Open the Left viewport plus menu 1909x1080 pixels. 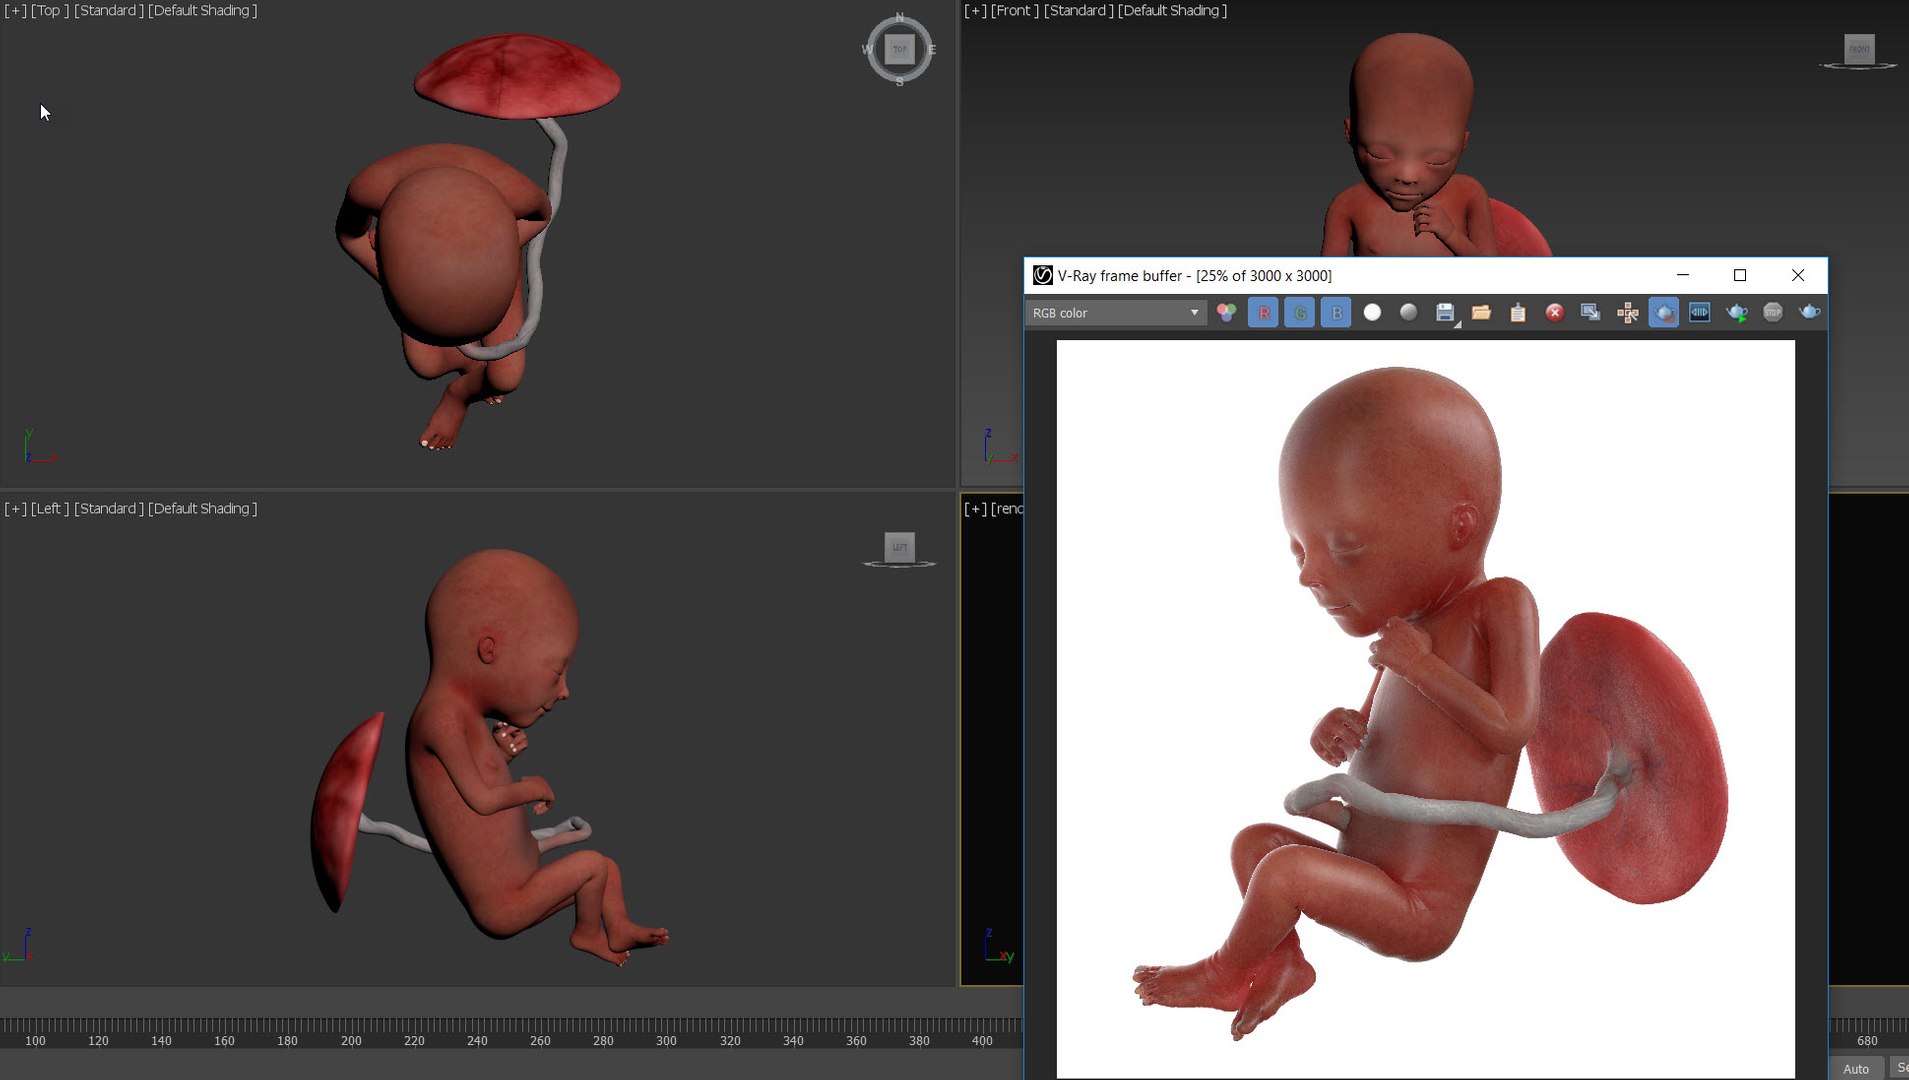pyautogui.click(x=15, y=508)
